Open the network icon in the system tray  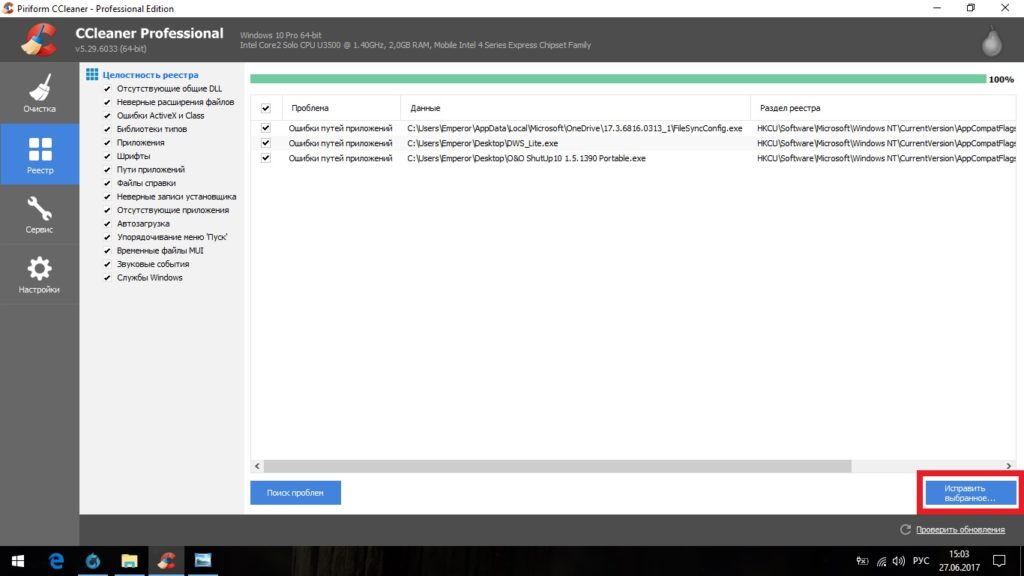pyautogui.click(x=881, y=561)
